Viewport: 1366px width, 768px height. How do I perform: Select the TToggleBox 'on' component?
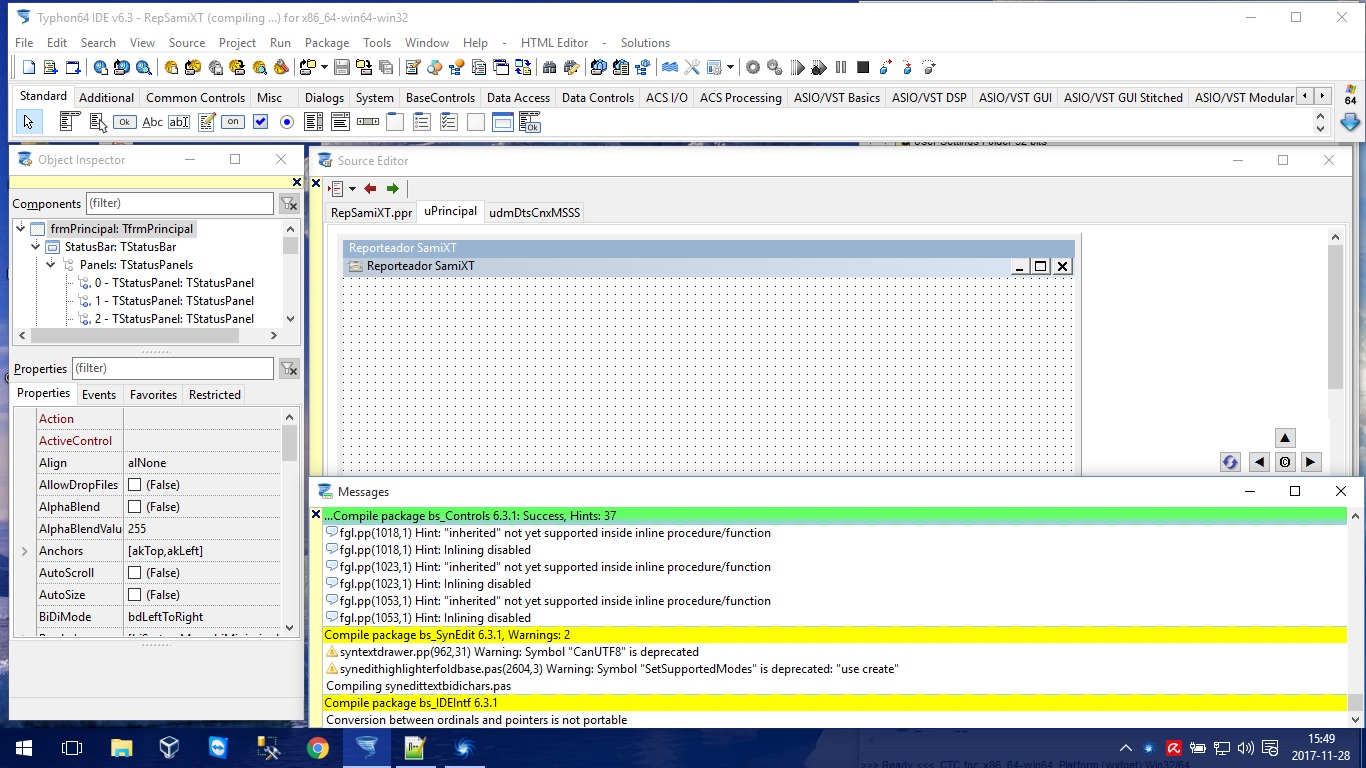pyautogui.click(x=233, y=122)
